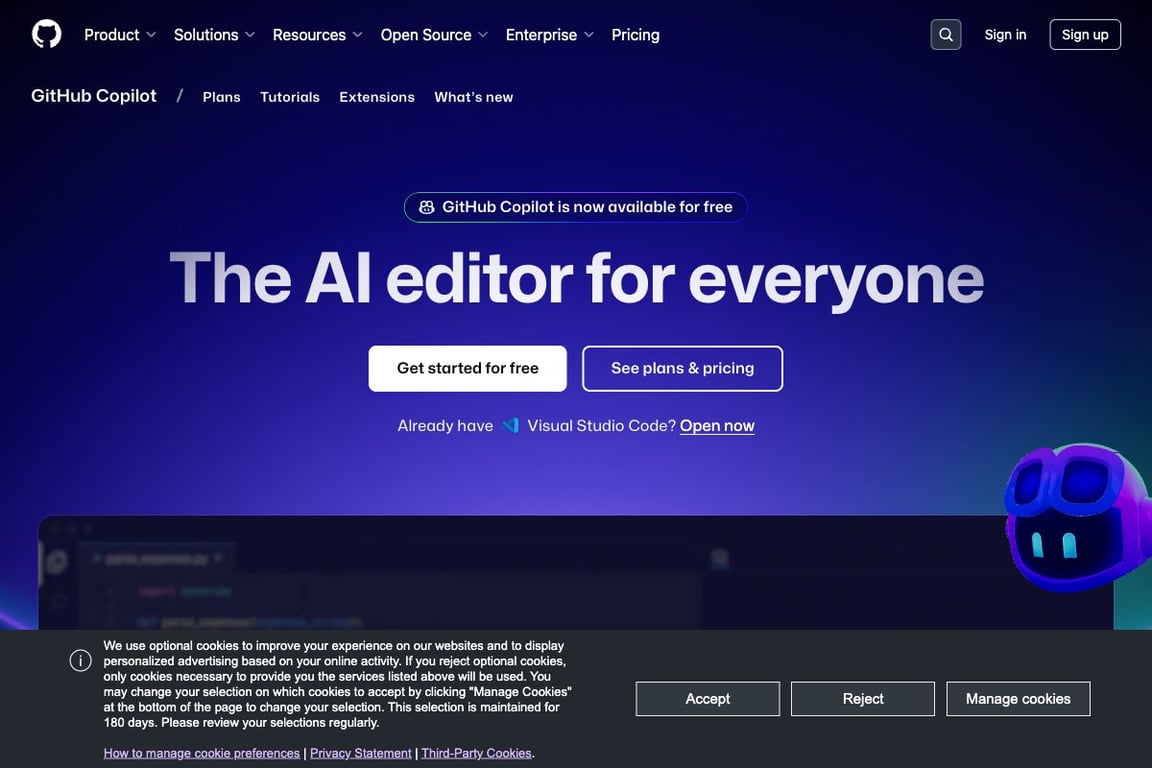The width and height of the screenshot is (1152, 768).
Task: Expand the Resources menu
Action: point(317,35)
